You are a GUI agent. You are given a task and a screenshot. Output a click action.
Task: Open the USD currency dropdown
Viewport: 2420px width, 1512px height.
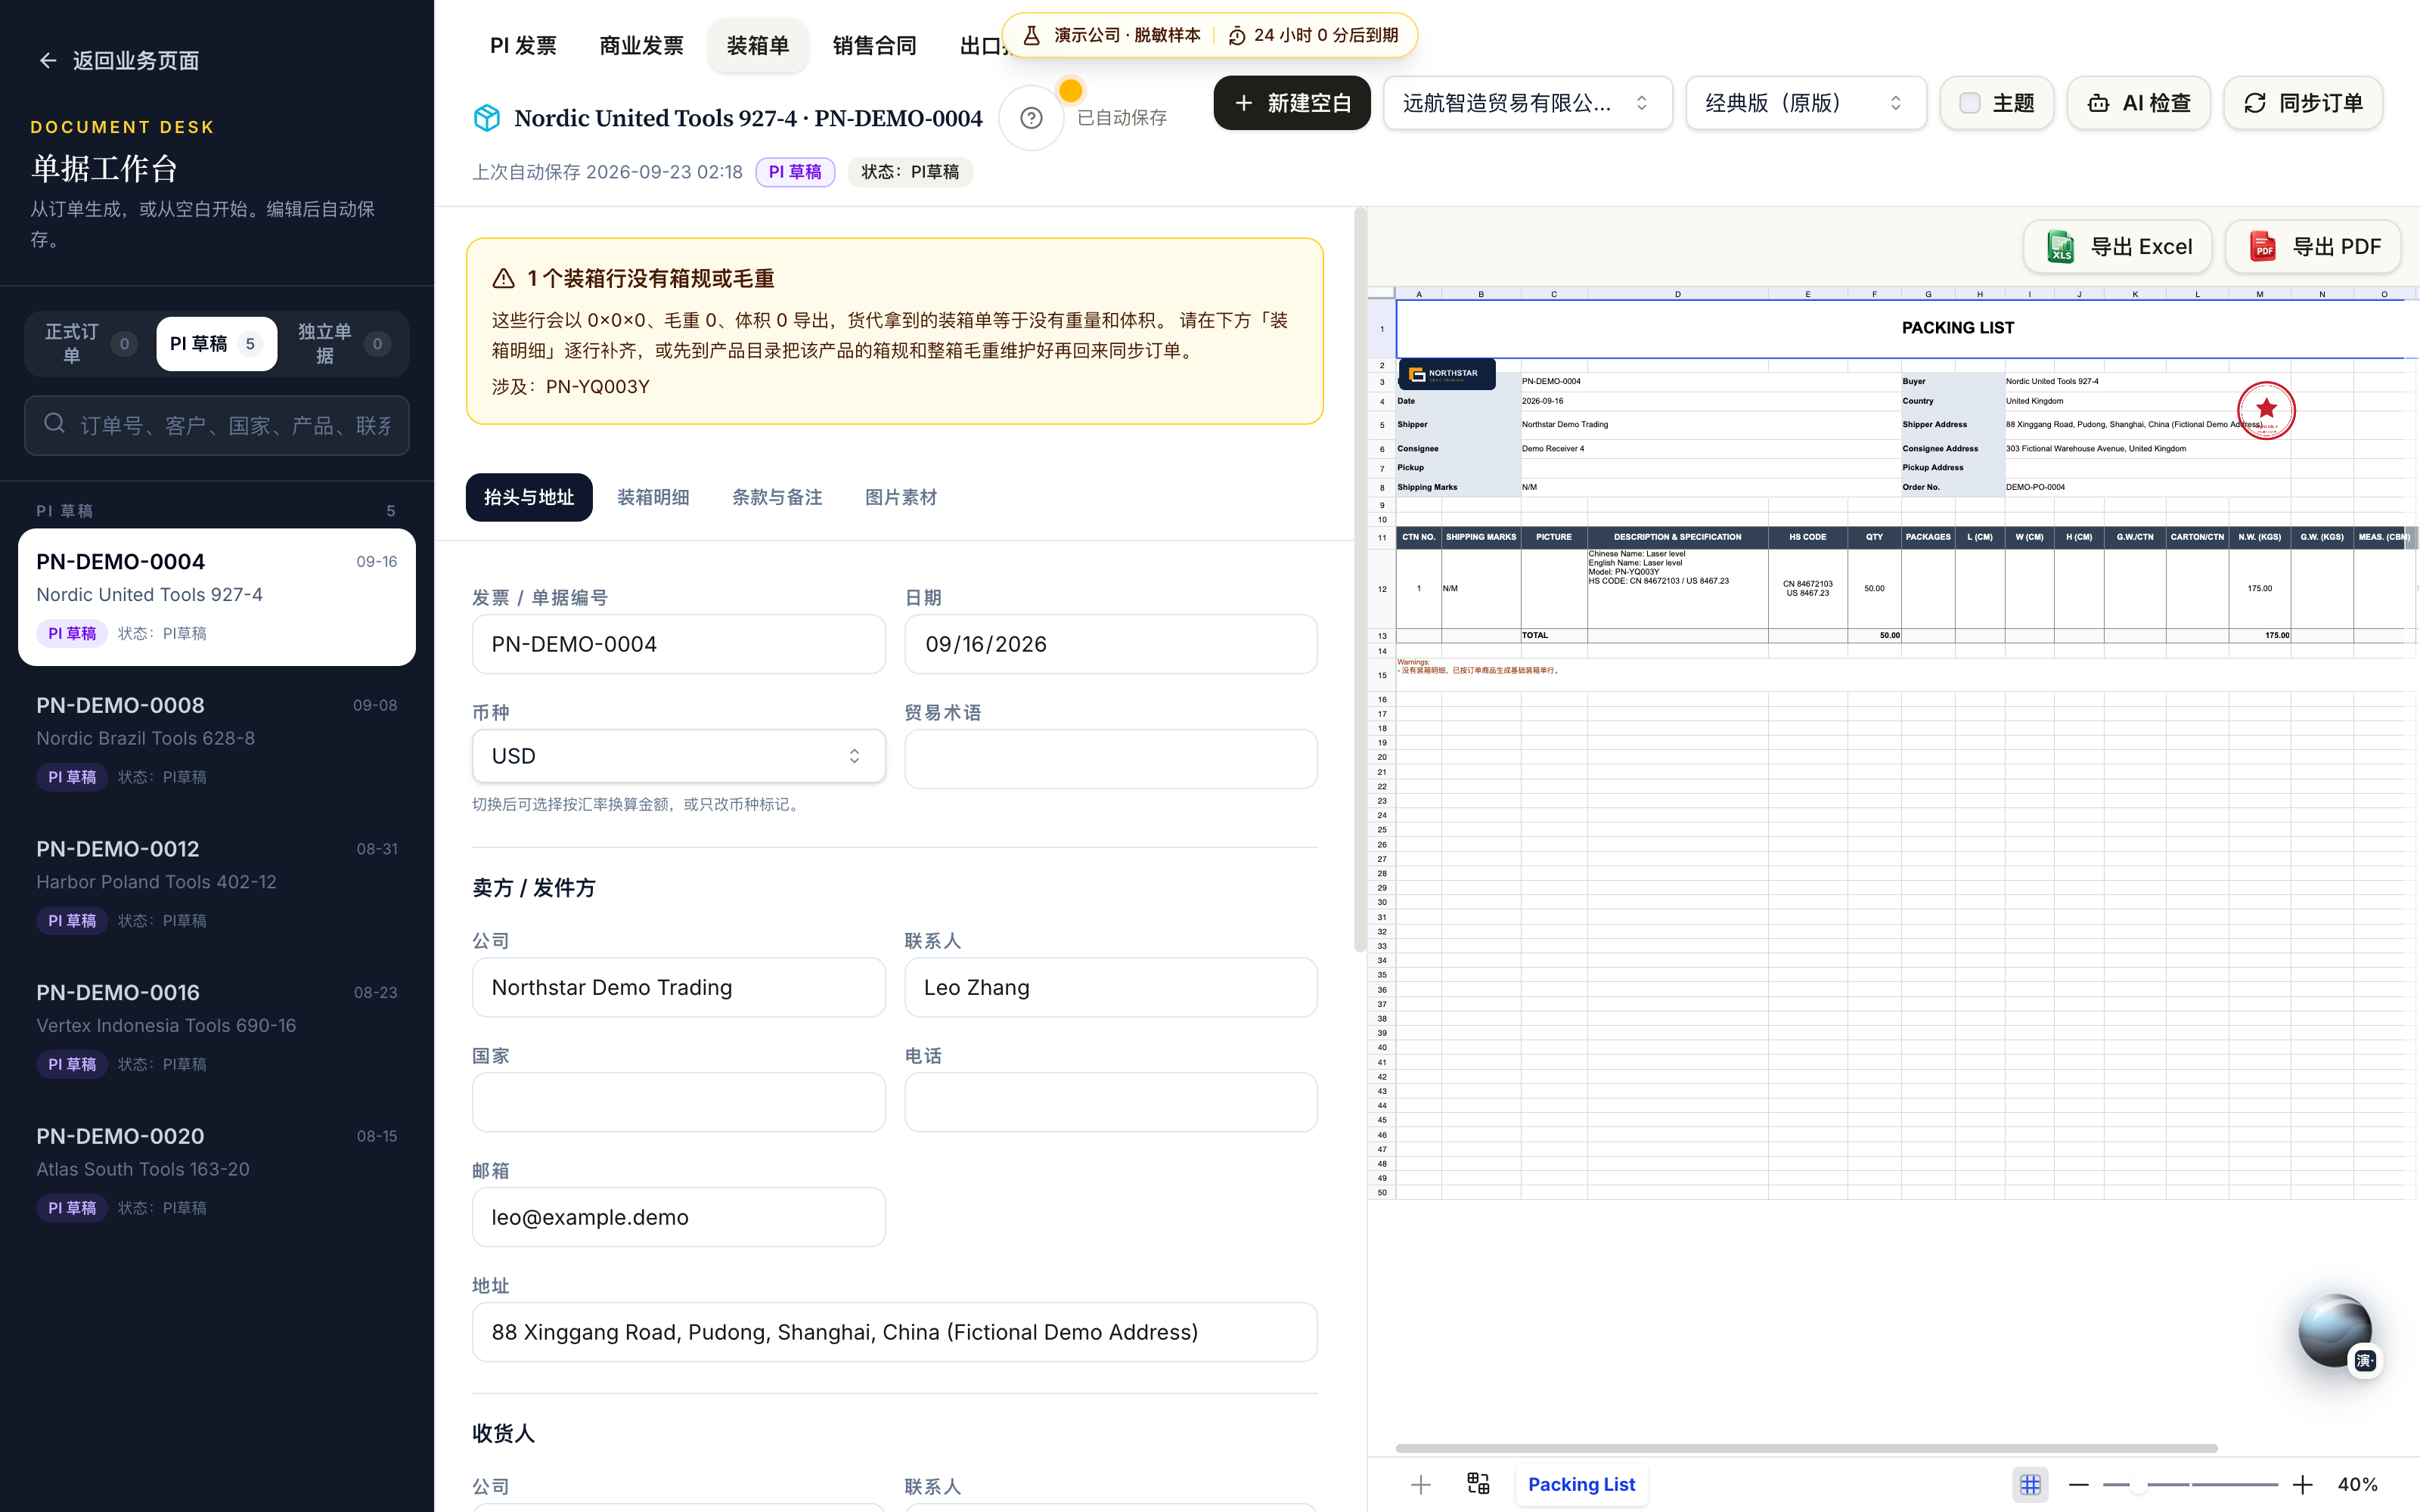(x=678, y=756)
